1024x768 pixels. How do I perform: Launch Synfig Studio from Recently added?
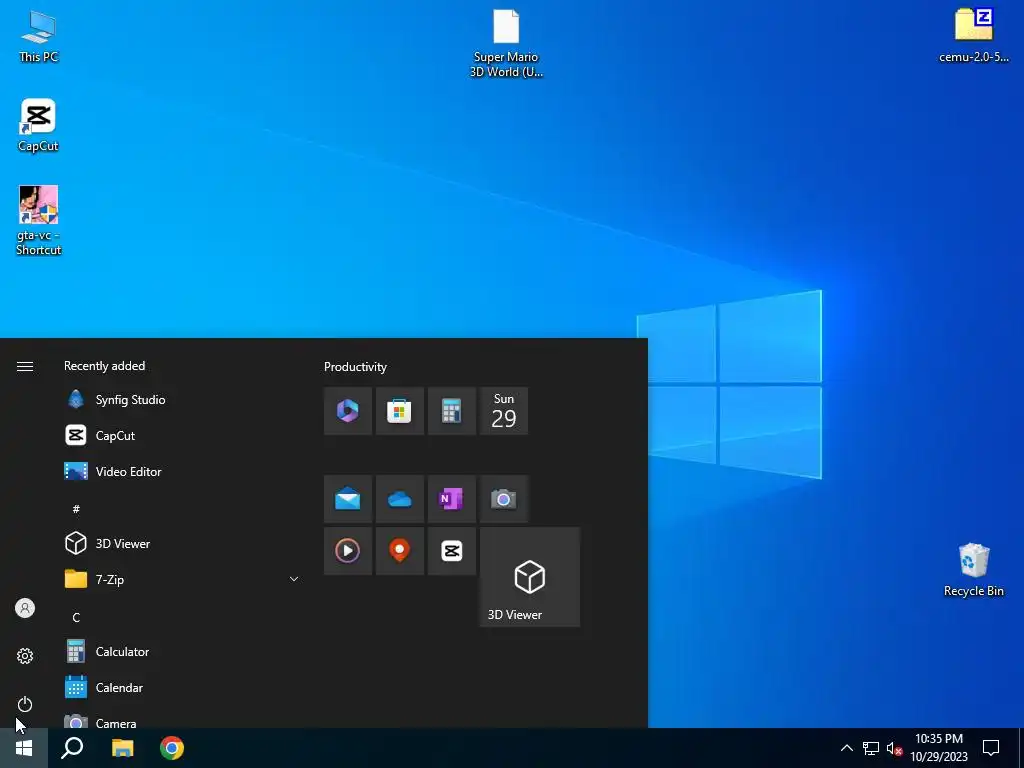(x=182, y=400)
